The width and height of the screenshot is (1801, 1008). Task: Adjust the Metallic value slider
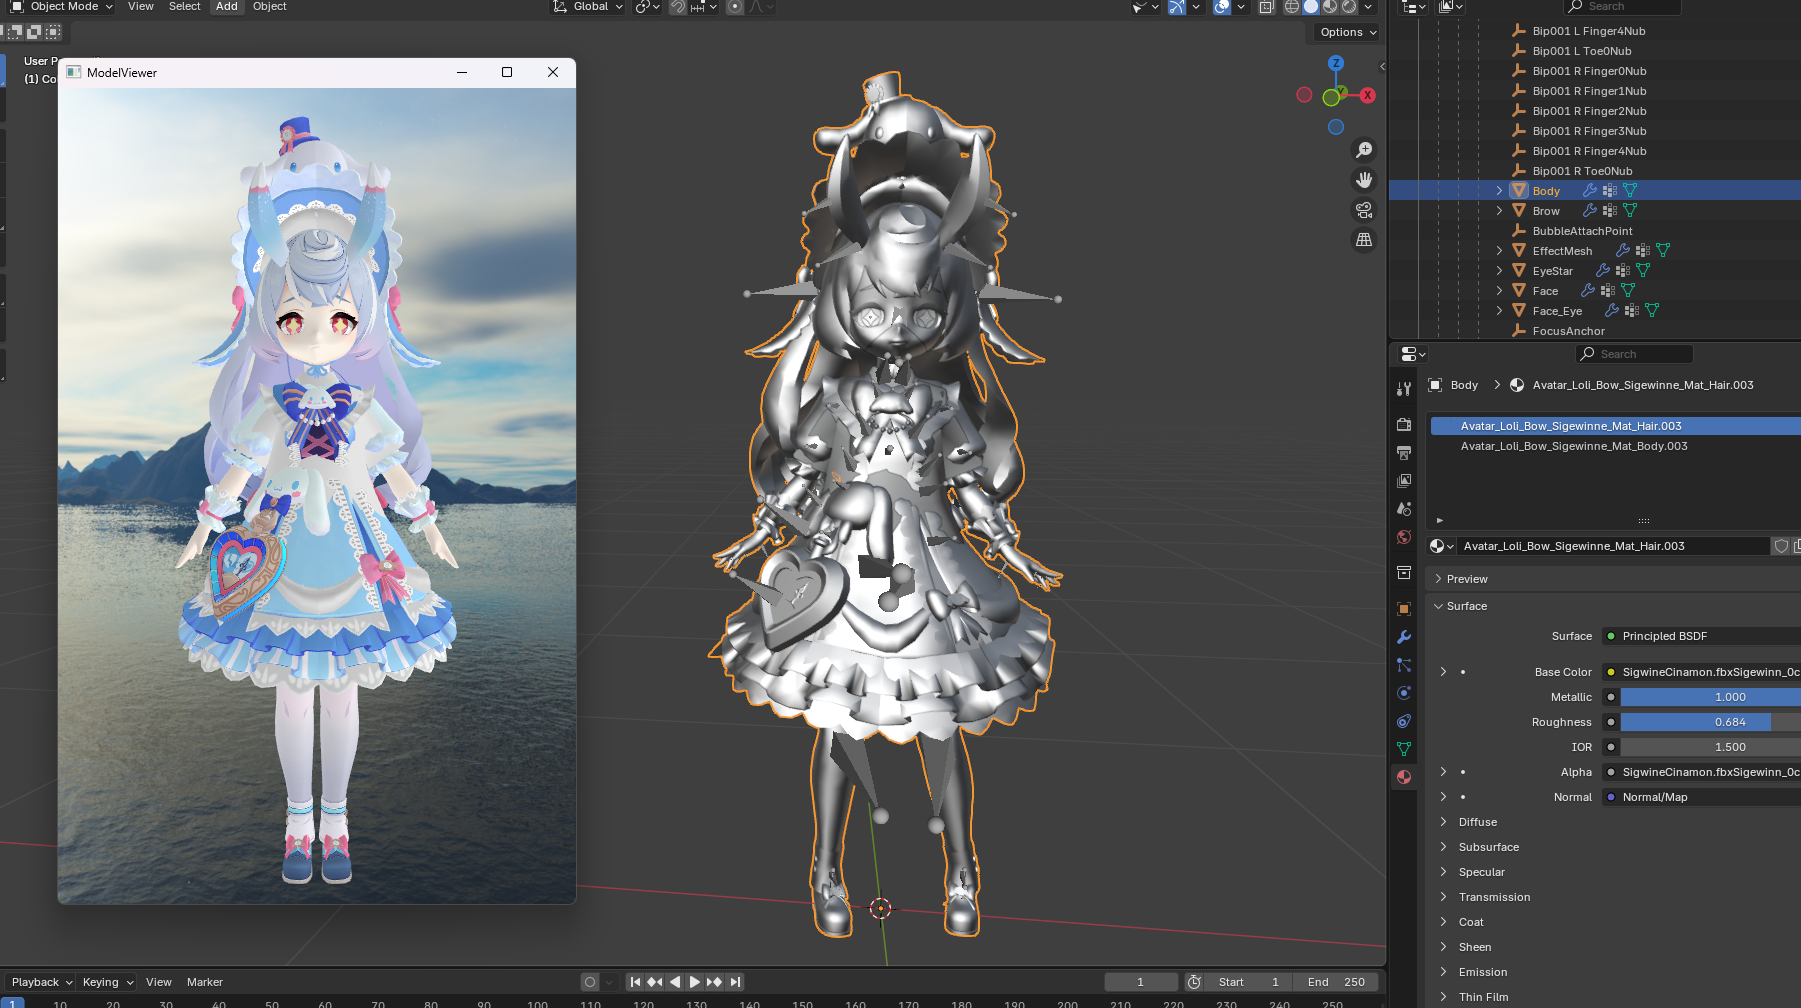click(x=1710, y=697)
